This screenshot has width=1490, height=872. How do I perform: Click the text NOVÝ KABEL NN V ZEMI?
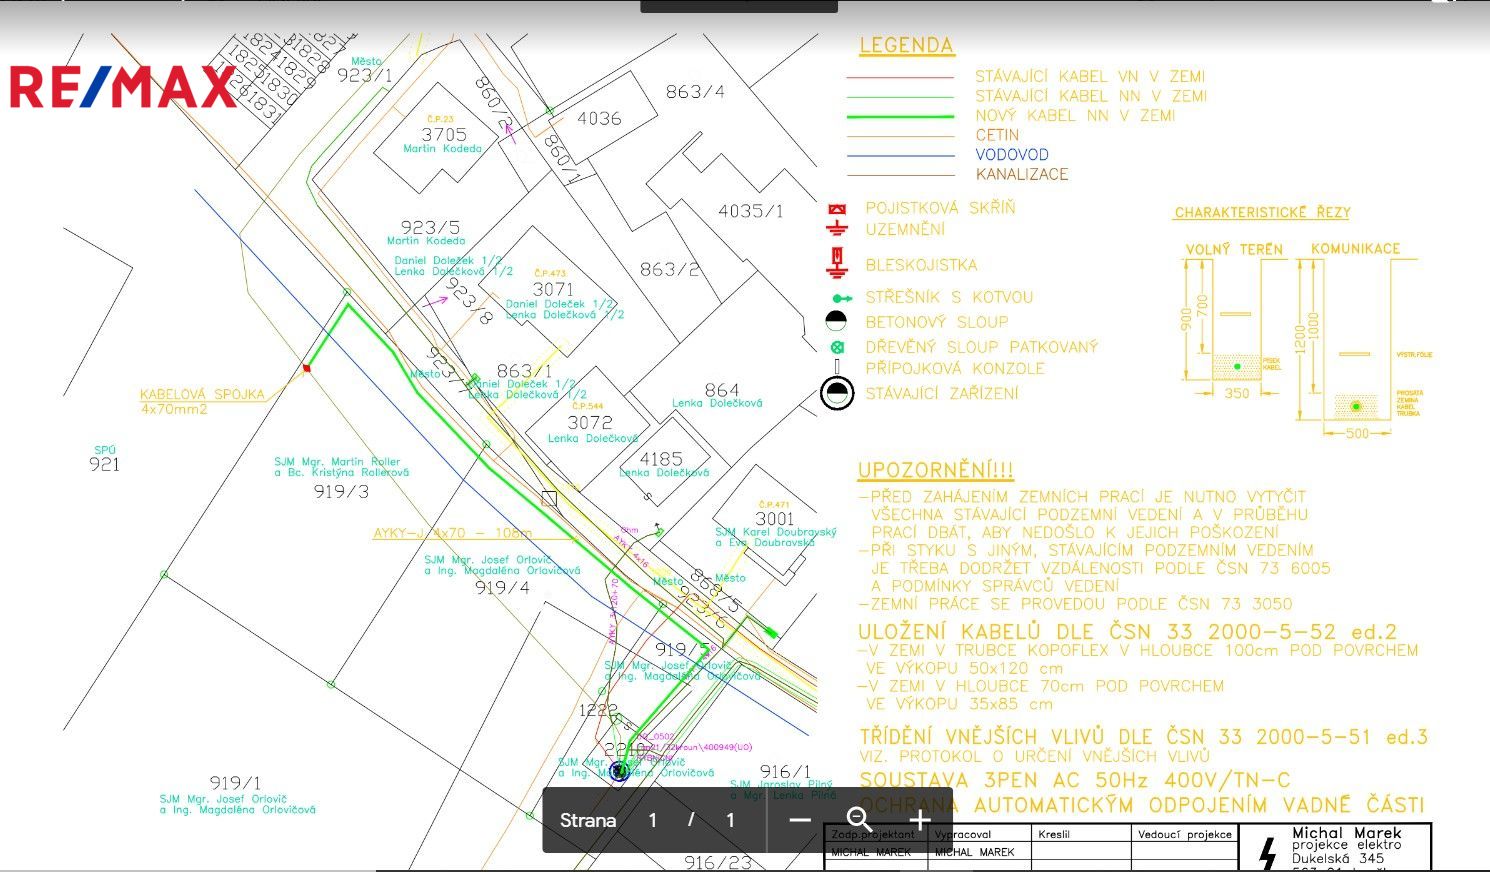(1075, 116)
